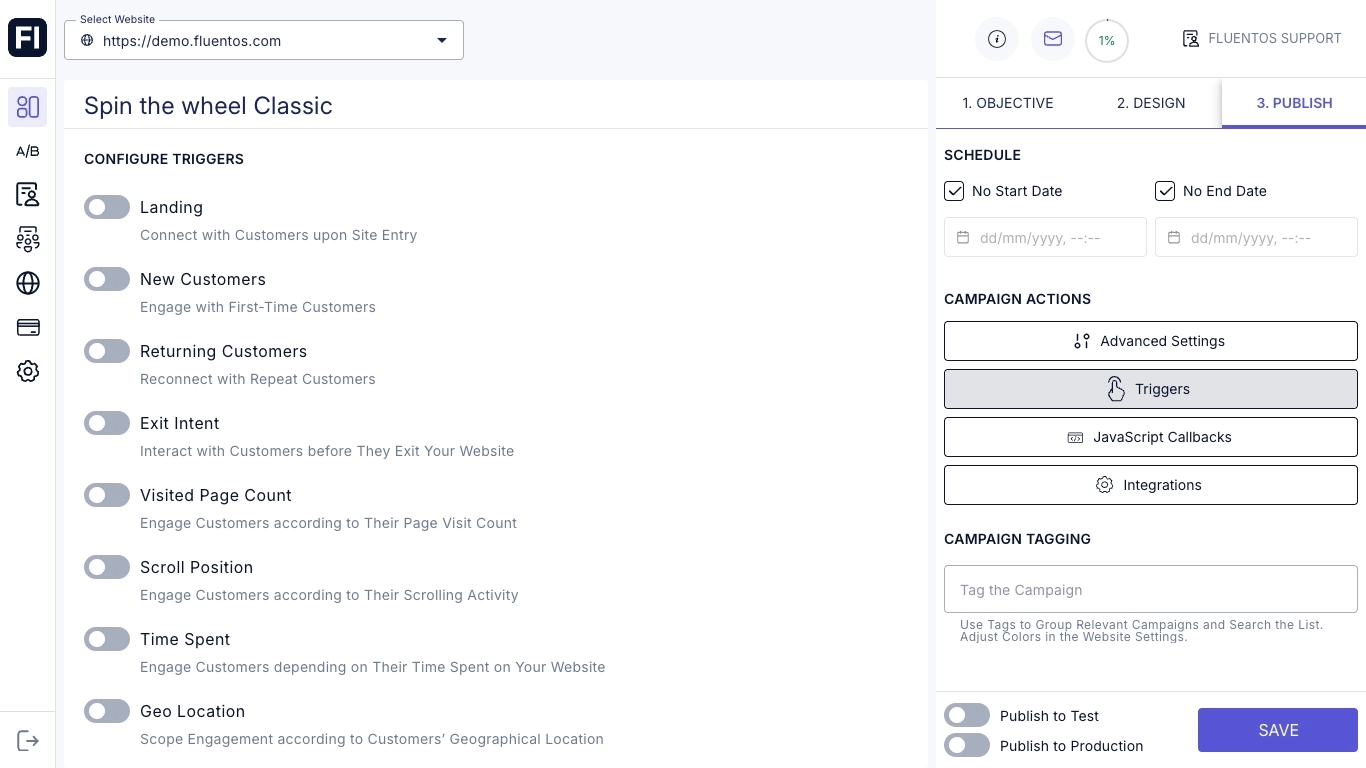Turn on Publish to Production toggle

(967, 746)
